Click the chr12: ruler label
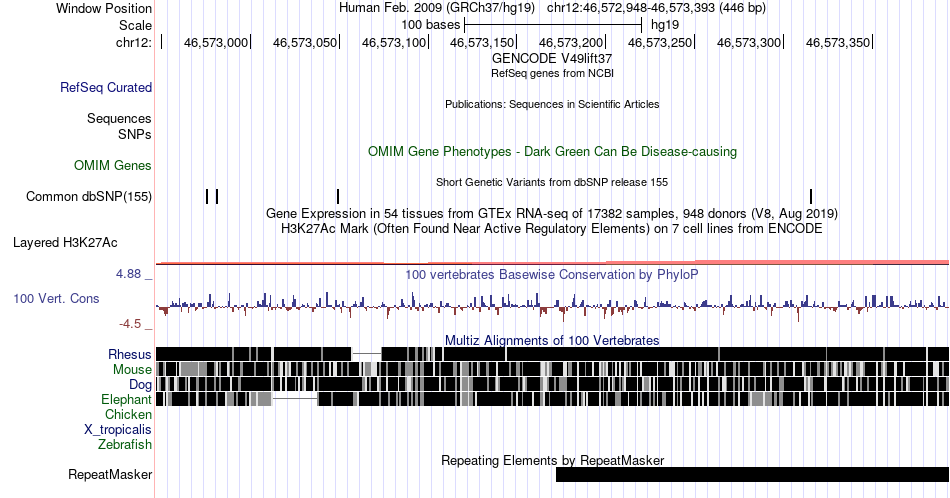 (x=134, y=42)
